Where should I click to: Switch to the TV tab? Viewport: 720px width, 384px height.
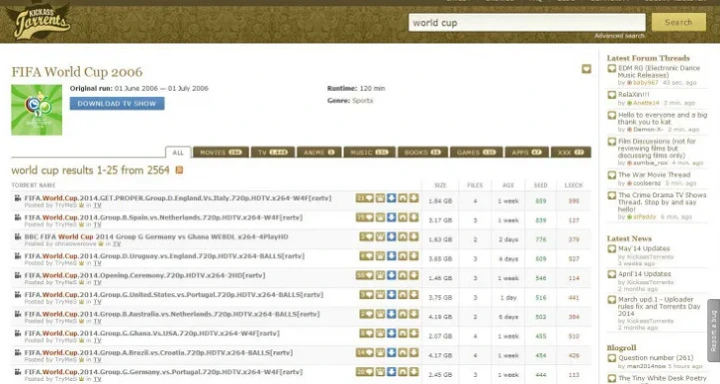click(x=273, y=152)
